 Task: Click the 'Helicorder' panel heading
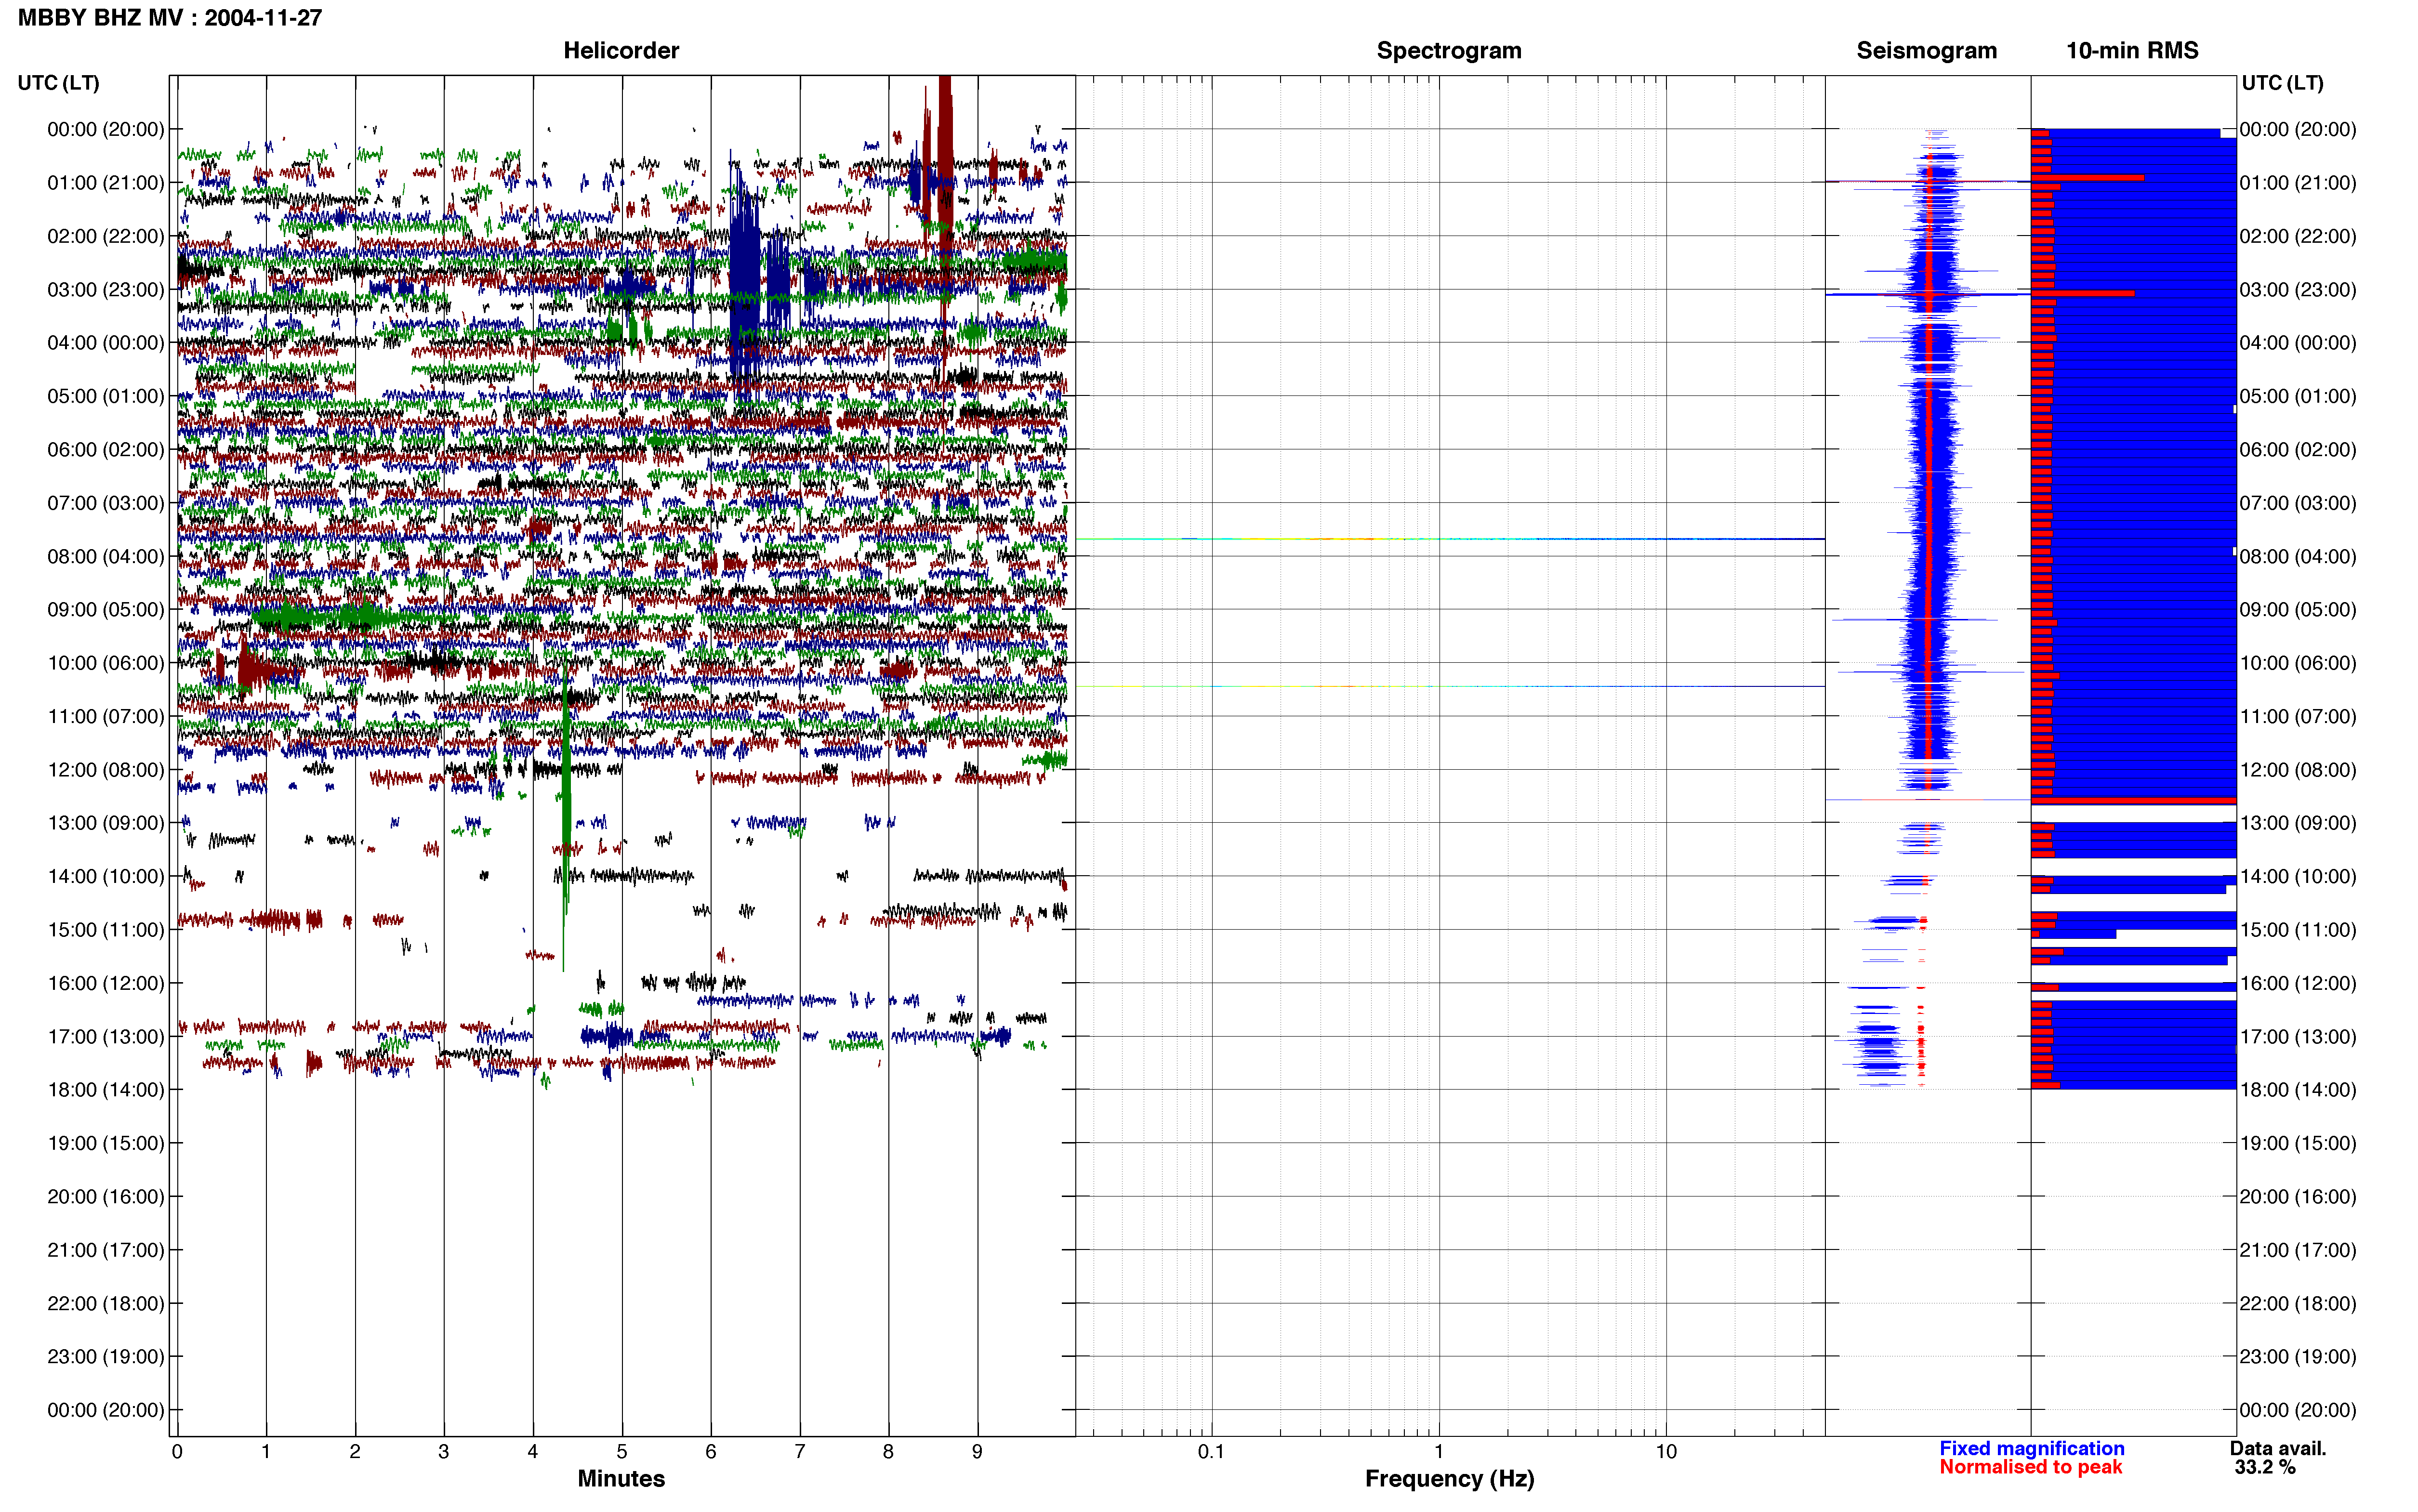coord(621,51)
